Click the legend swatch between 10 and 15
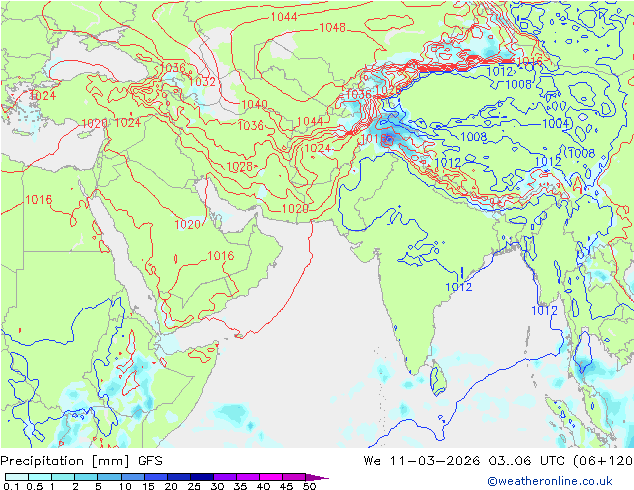 (x=132, y=477)
